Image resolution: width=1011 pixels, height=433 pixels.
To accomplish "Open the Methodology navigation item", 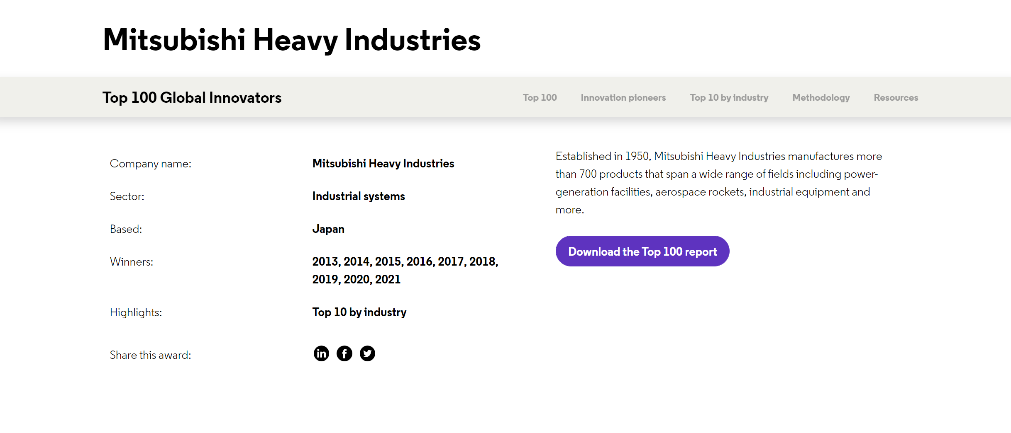I will pyautogui.click(x=821, y=98).
